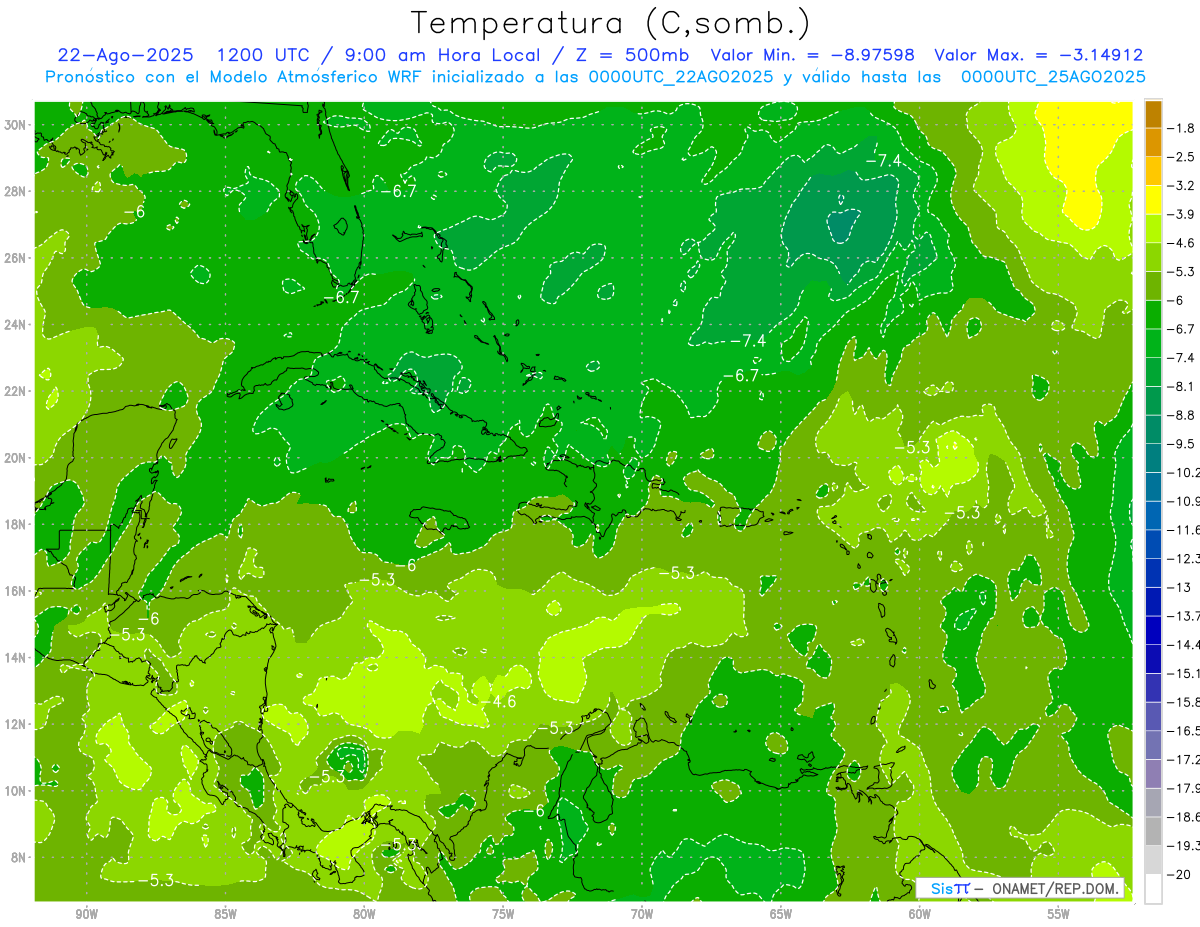
Task: Click the "80W" longitude axis label
Action: pos(364,914)
